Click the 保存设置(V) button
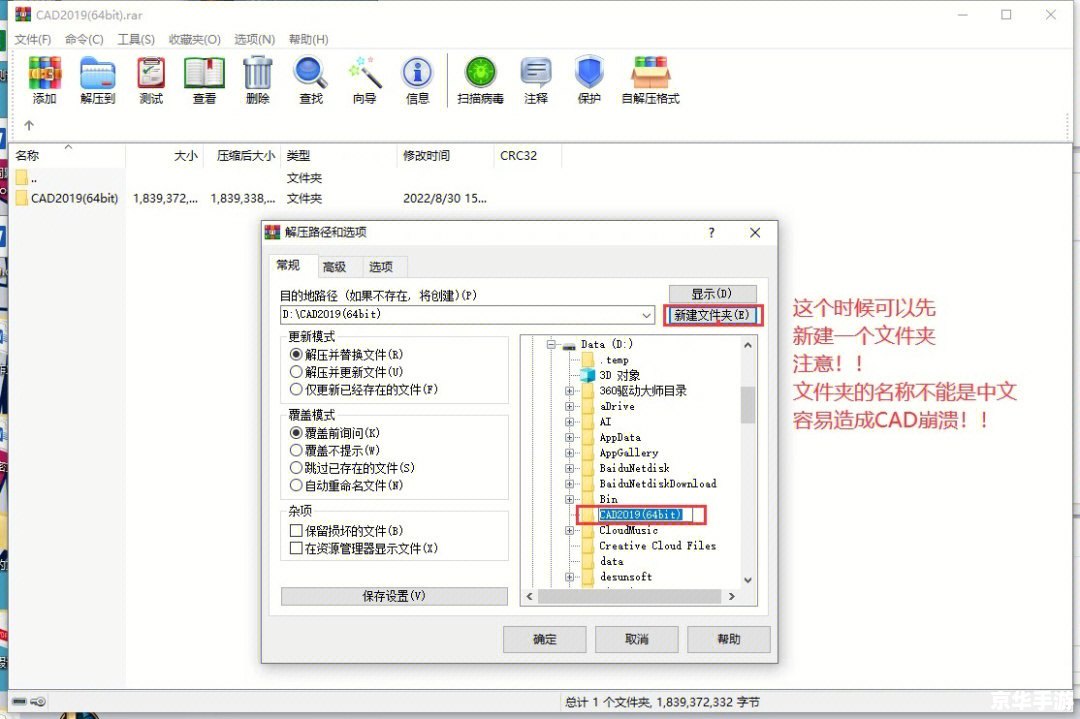 pyautogui.click(x=394, y=596)
